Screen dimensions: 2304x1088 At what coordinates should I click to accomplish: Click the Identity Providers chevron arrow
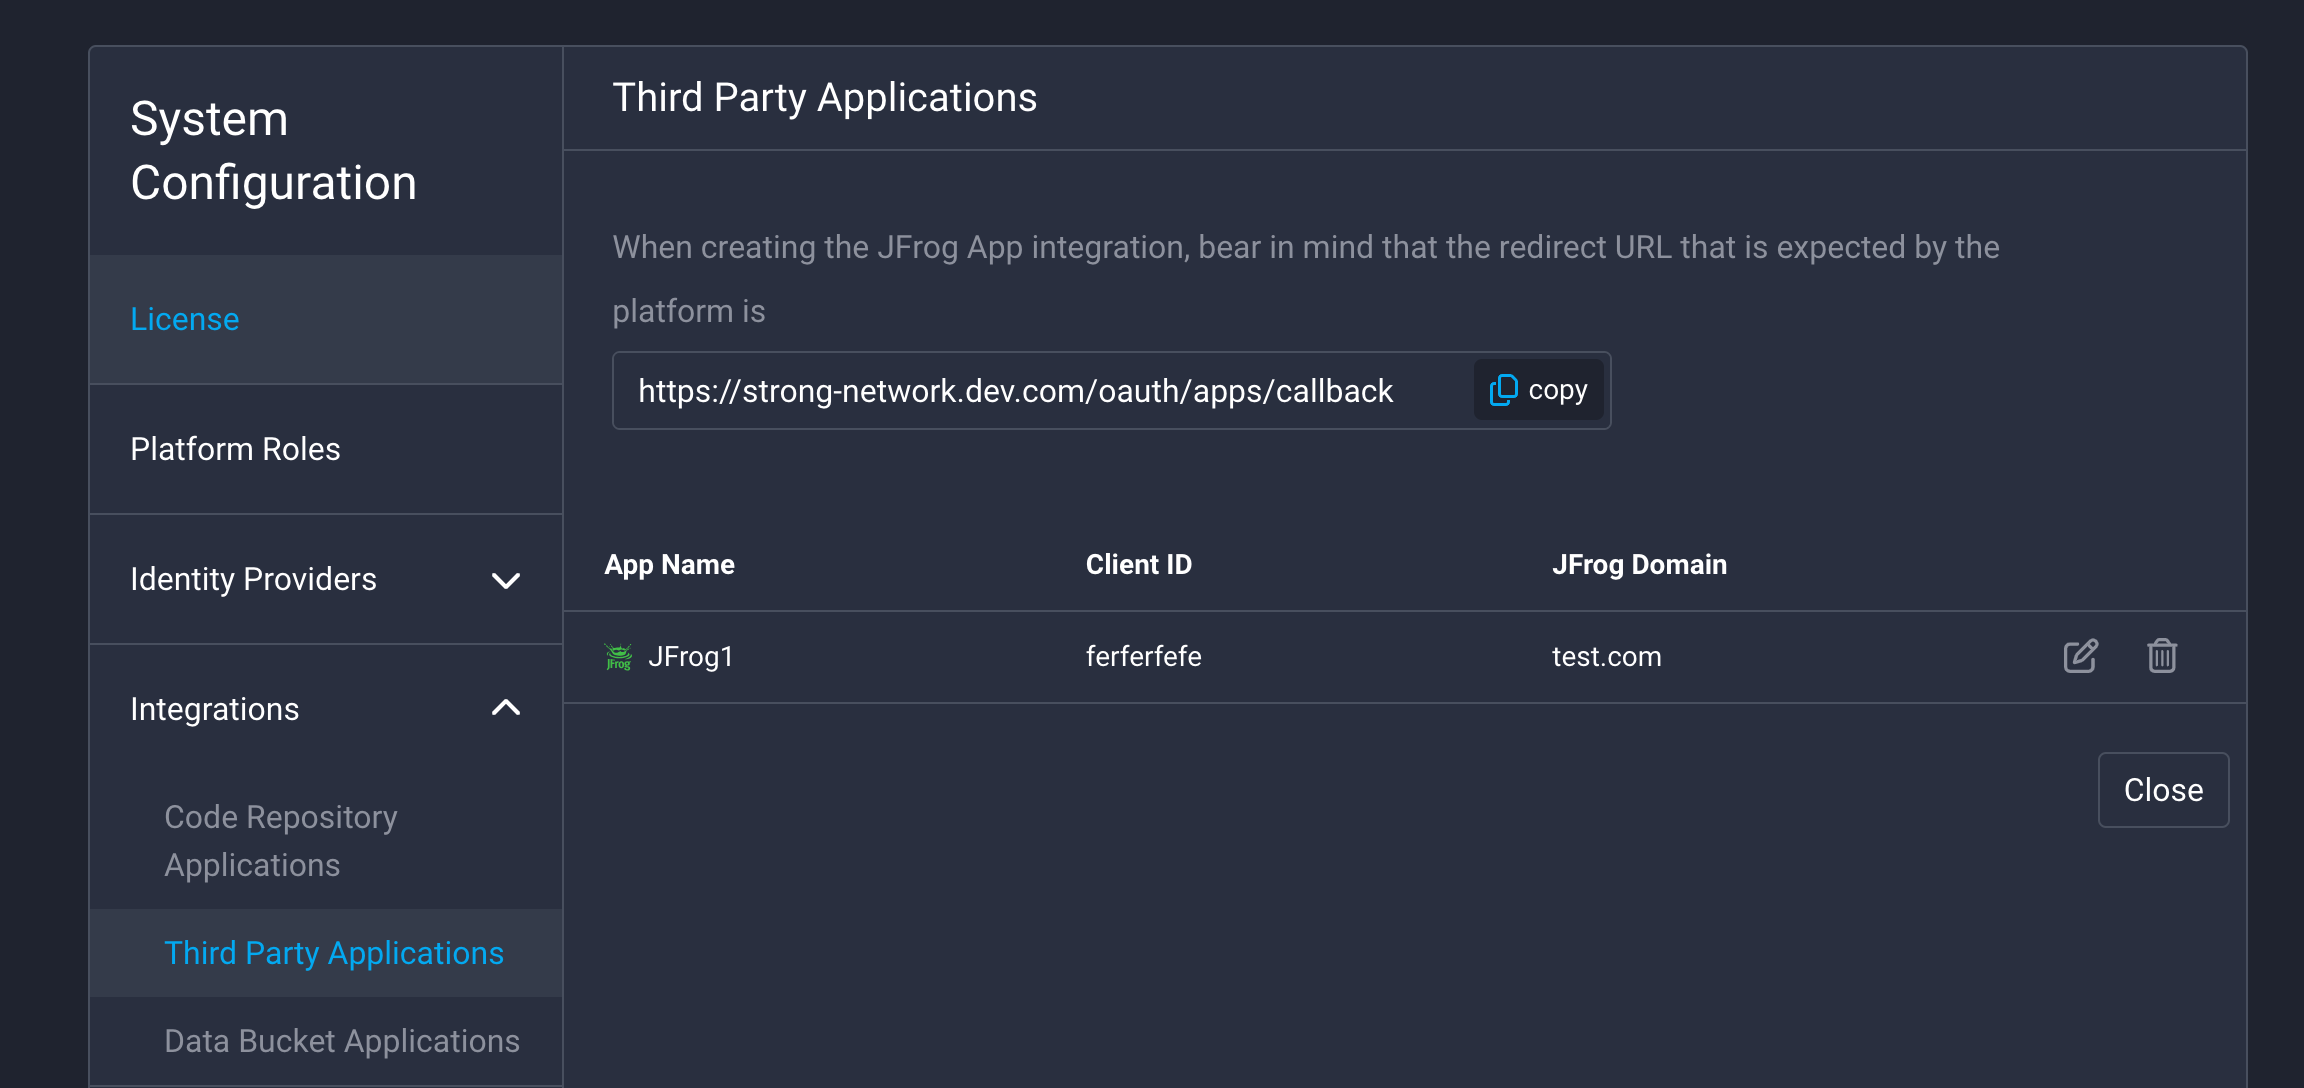pyautogui.click(x=507, y=580)
